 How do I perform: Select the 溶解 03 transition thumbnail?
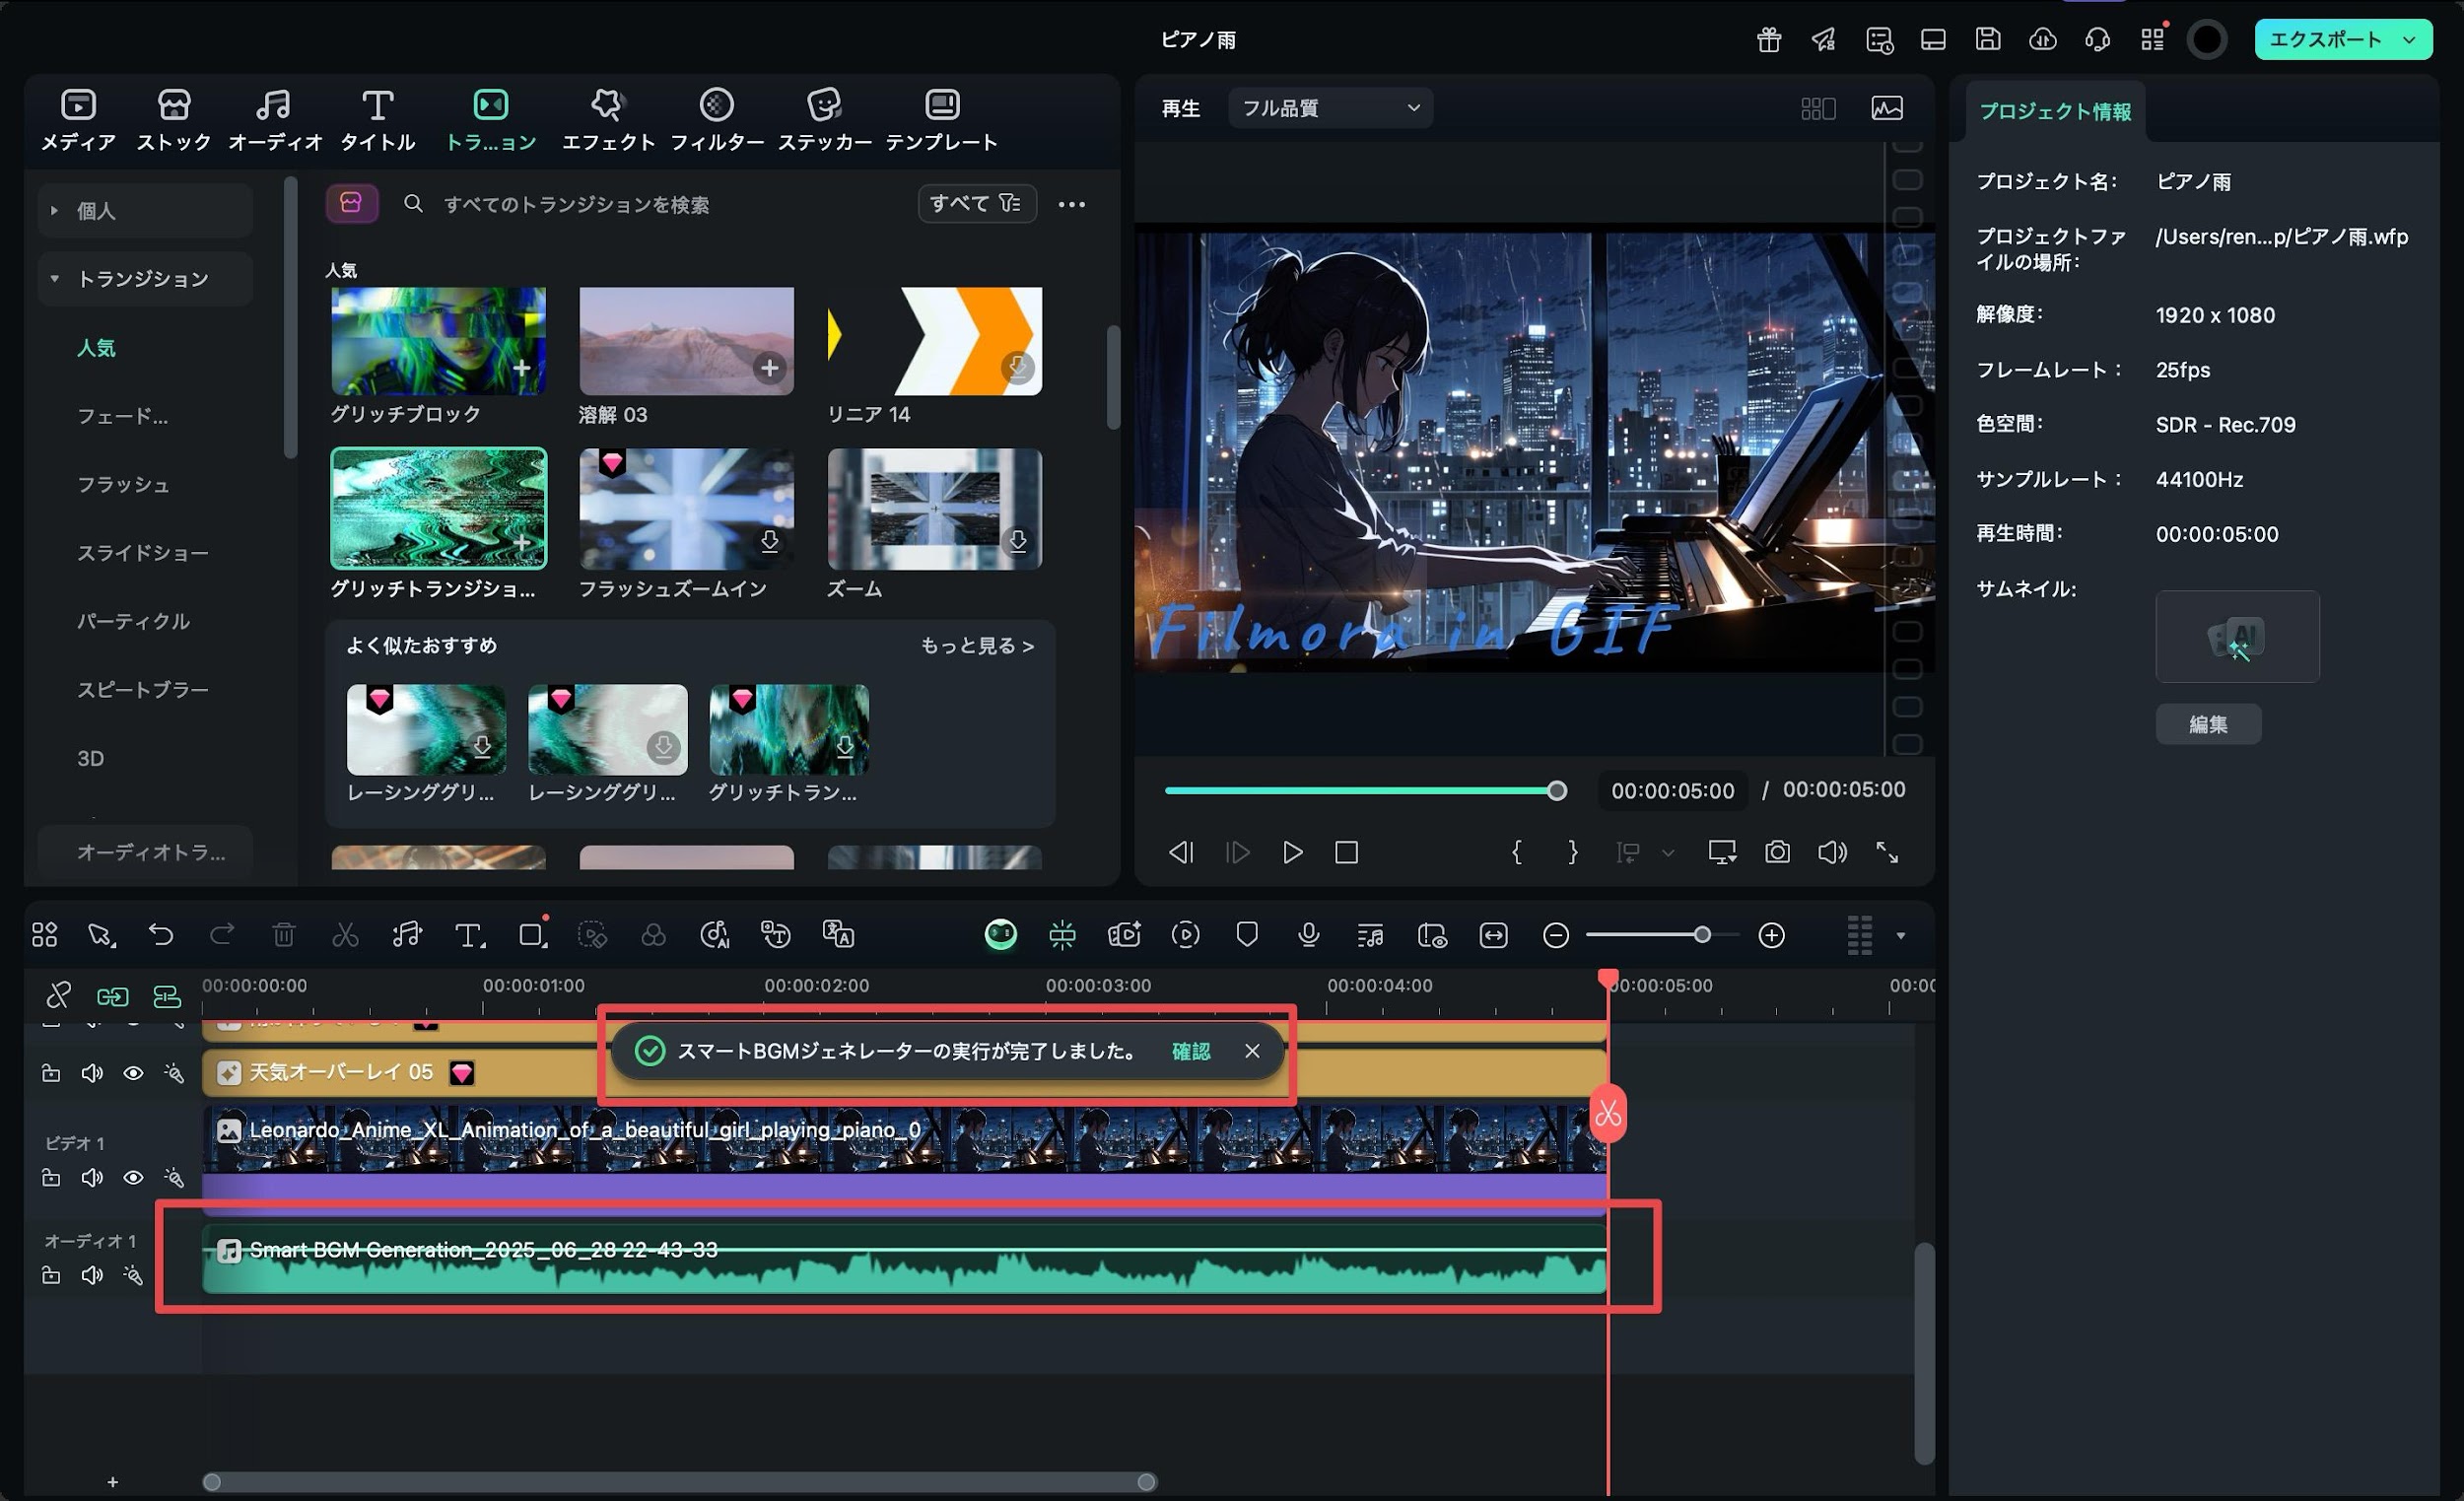686,341
